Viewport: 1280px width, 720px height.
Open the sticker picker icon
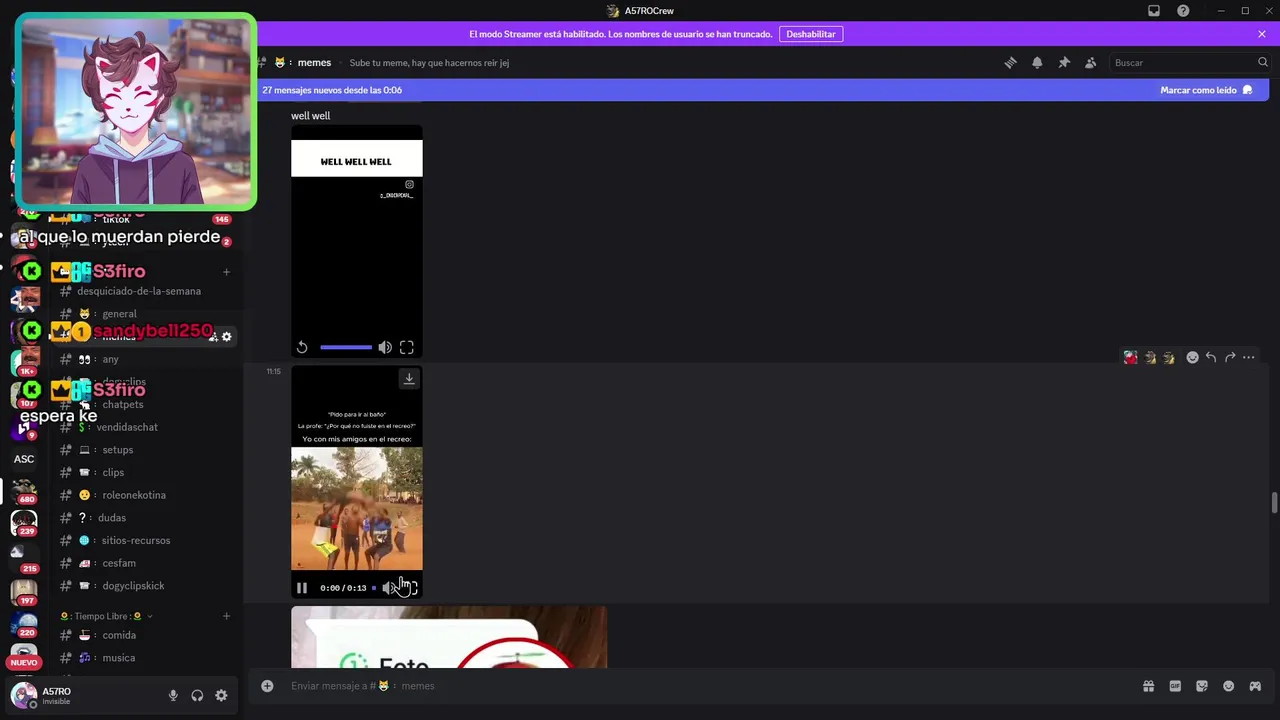[1202, 686]
